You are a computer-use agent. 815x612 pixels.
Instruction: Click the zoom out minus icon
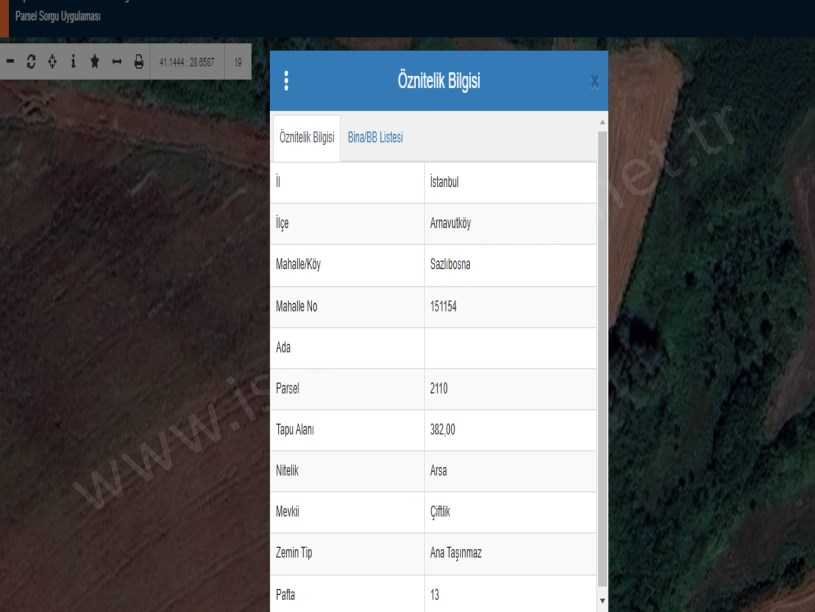(10, 61)
